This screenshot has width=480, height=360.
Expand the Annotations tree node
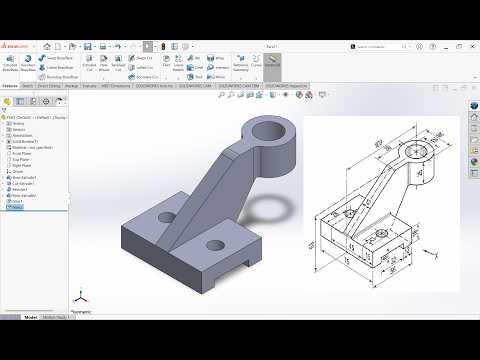(x=3, y=136)
